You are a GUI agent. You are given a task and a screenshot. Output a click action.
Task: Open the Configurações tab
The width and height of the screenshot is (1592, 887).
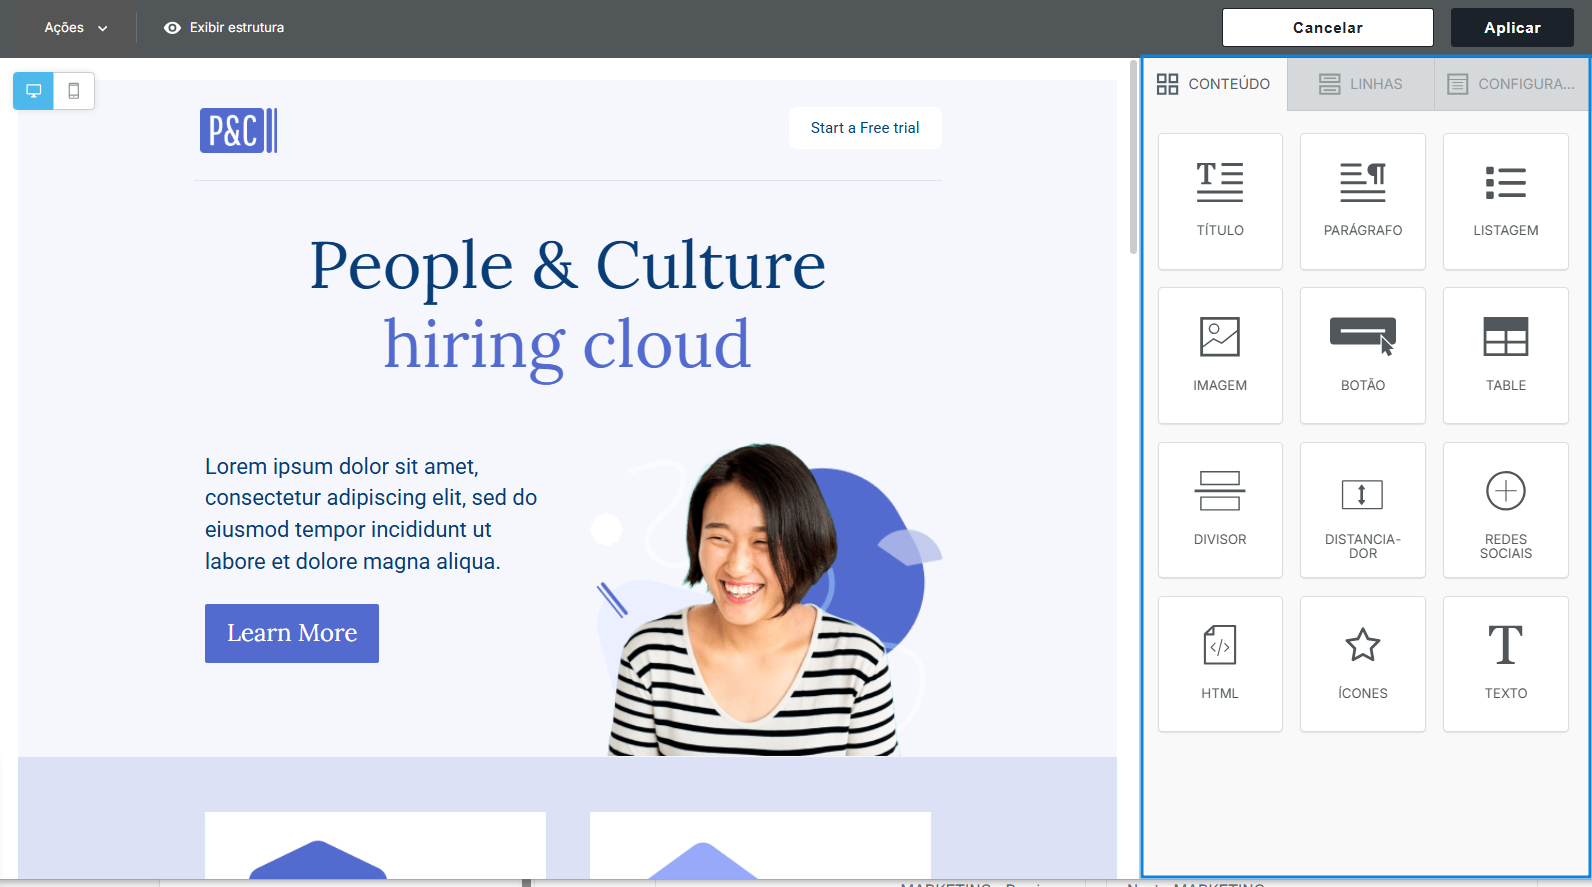1511,84
